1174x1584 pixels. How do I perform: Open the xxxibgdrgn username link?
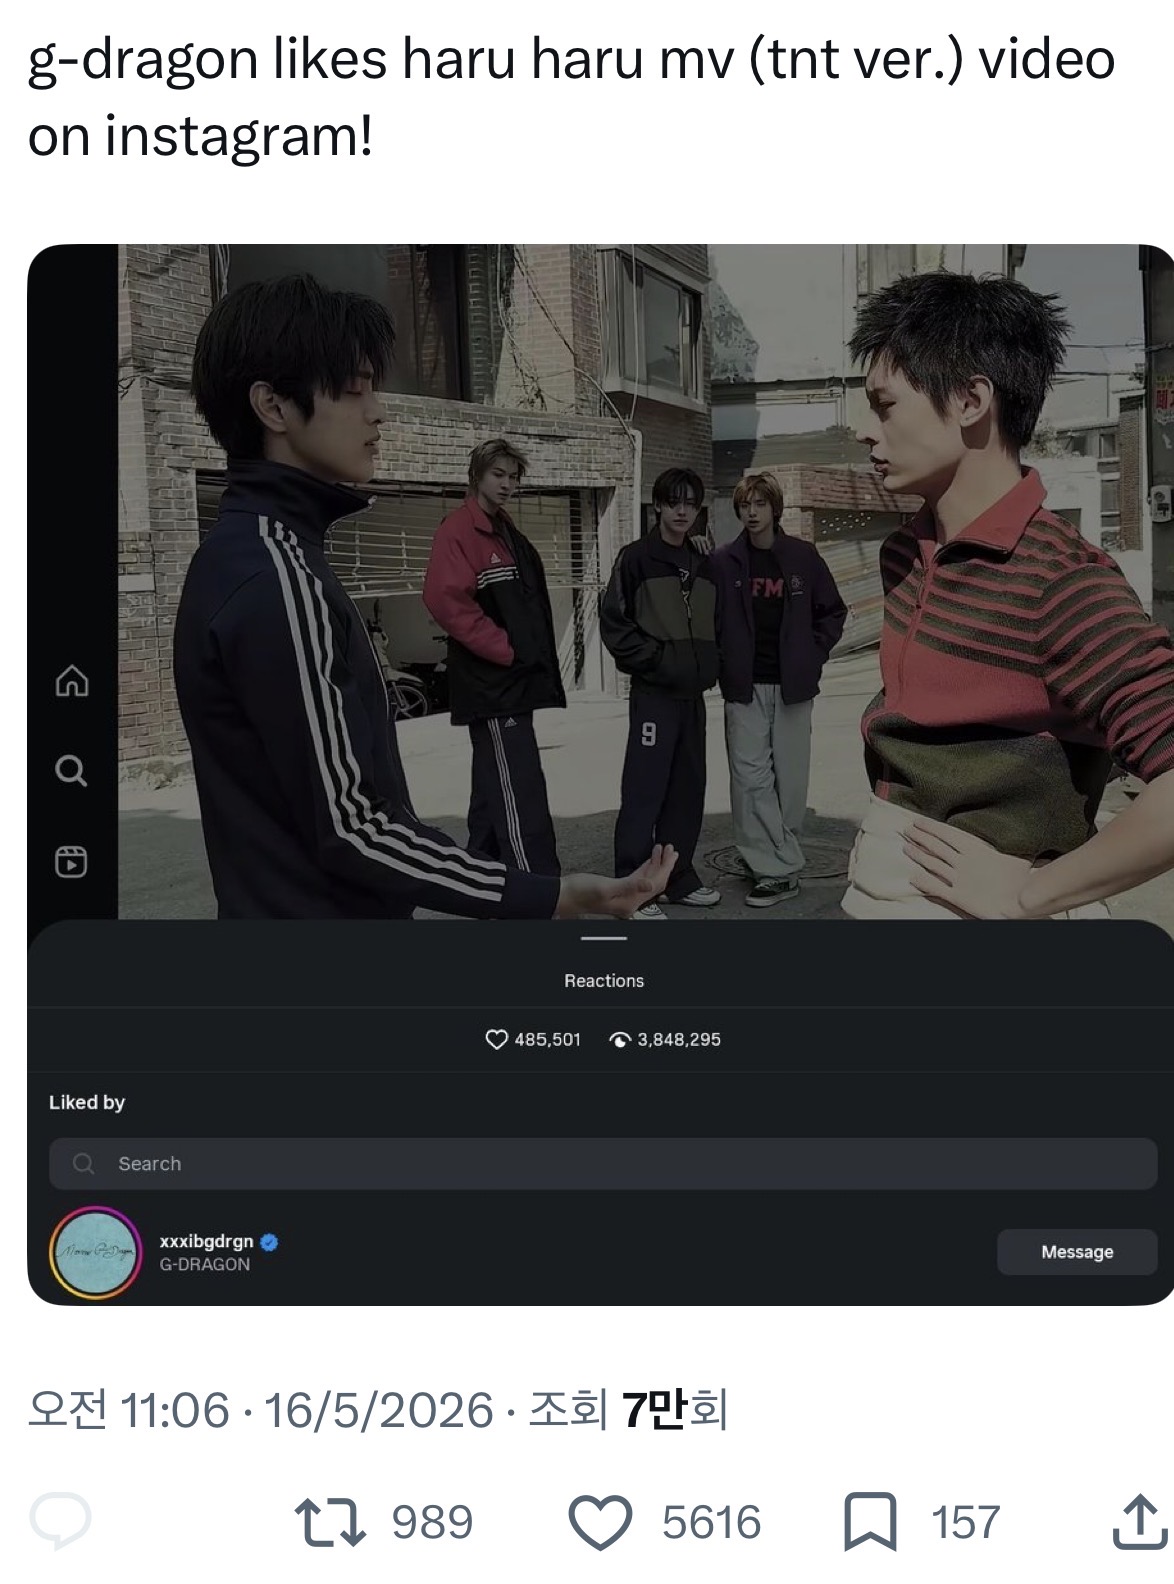(x=206, y=1241)
